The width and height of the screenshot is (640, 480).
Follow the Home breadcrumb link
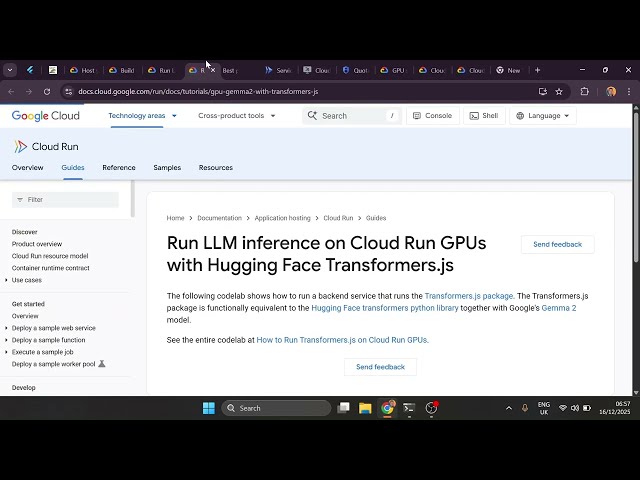[175, 218]
